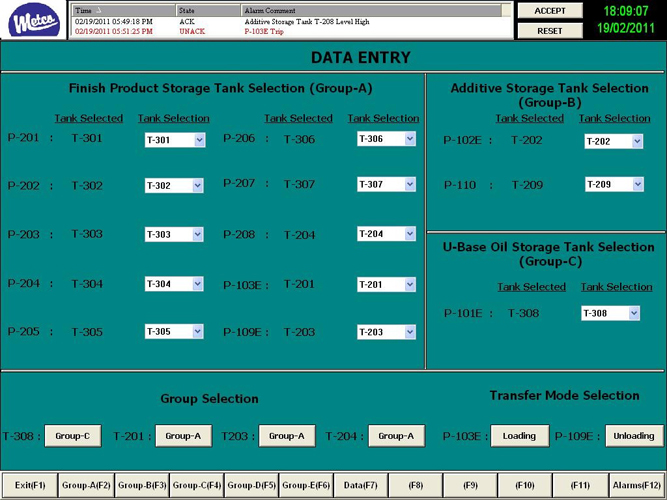Viewport: 667px width, 500px height.
Task: Expand the P-208 T-204 dropdown
Action: [386, 234]
